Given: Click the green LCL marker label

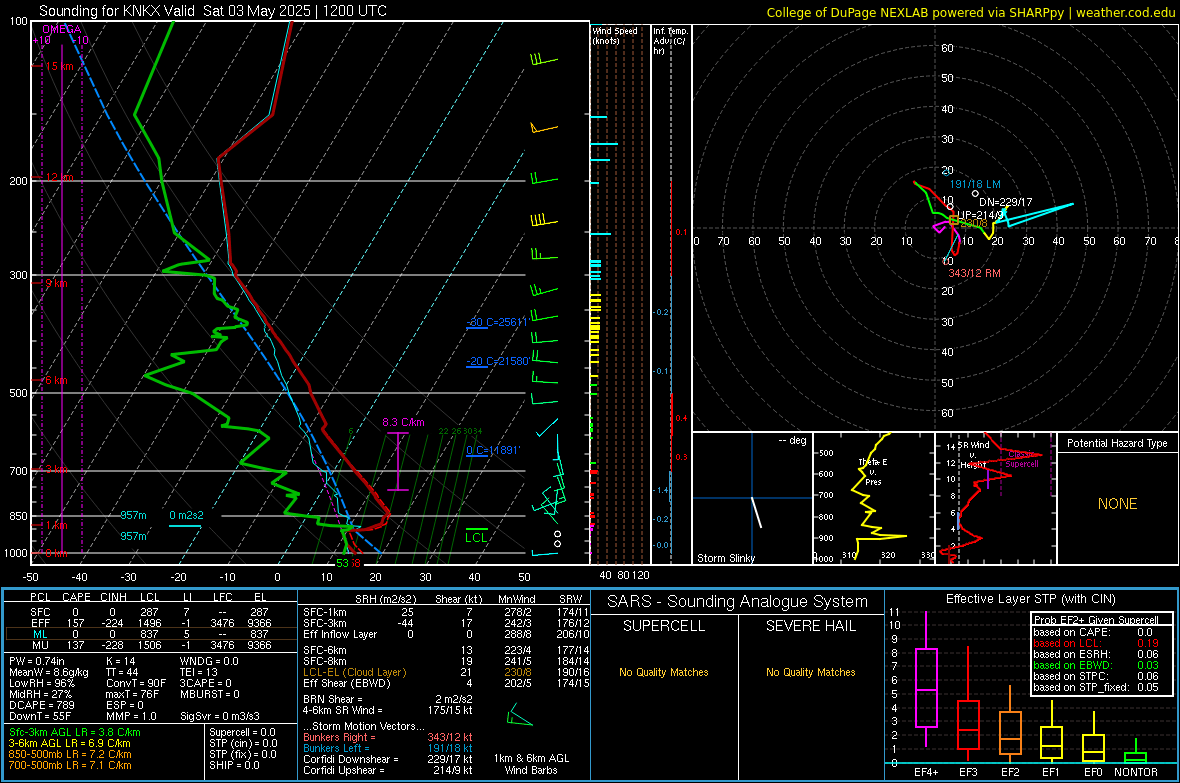Looking at the screenshot, I should pyautogui.click(x=476, y=537).
